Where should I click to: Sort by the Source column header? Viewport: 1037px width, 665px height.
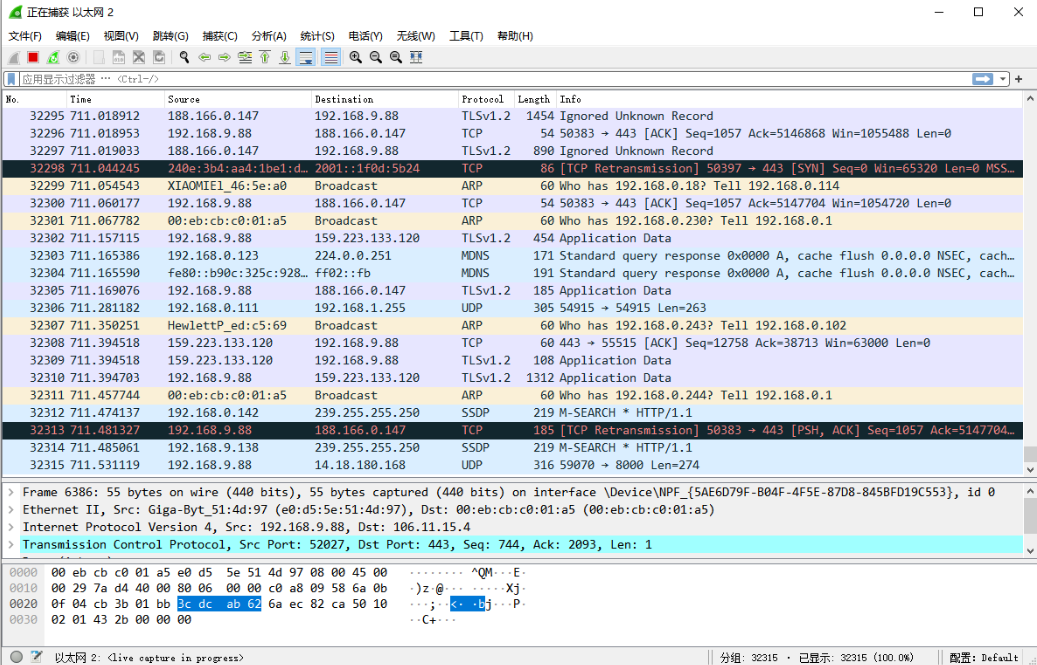click(237, 99)
